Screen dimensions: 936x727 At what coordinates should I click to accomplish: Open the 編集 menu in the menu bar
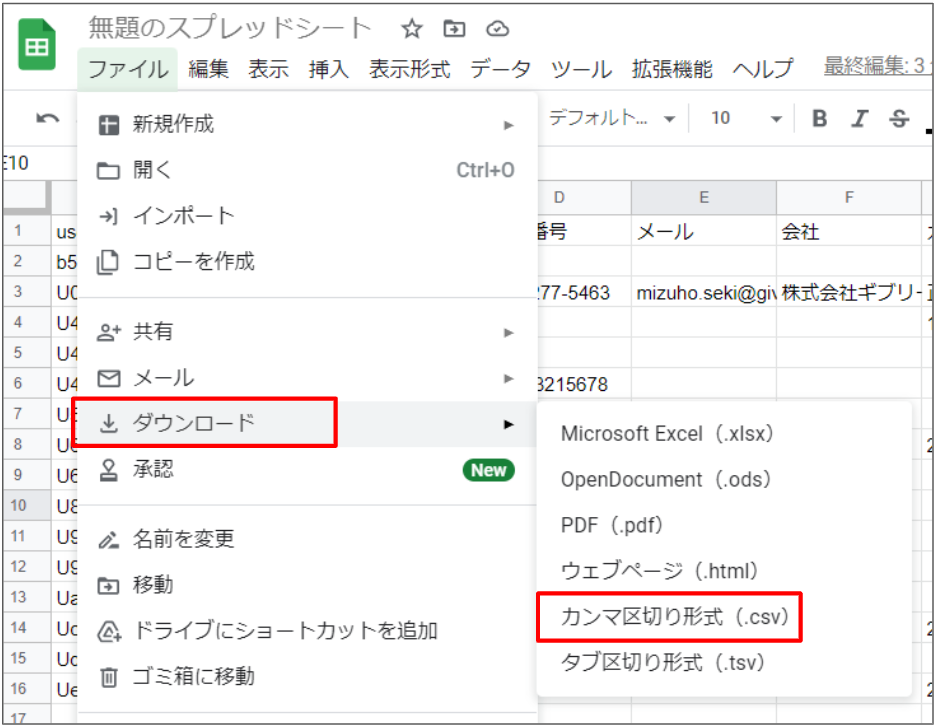tap(208, 69)
